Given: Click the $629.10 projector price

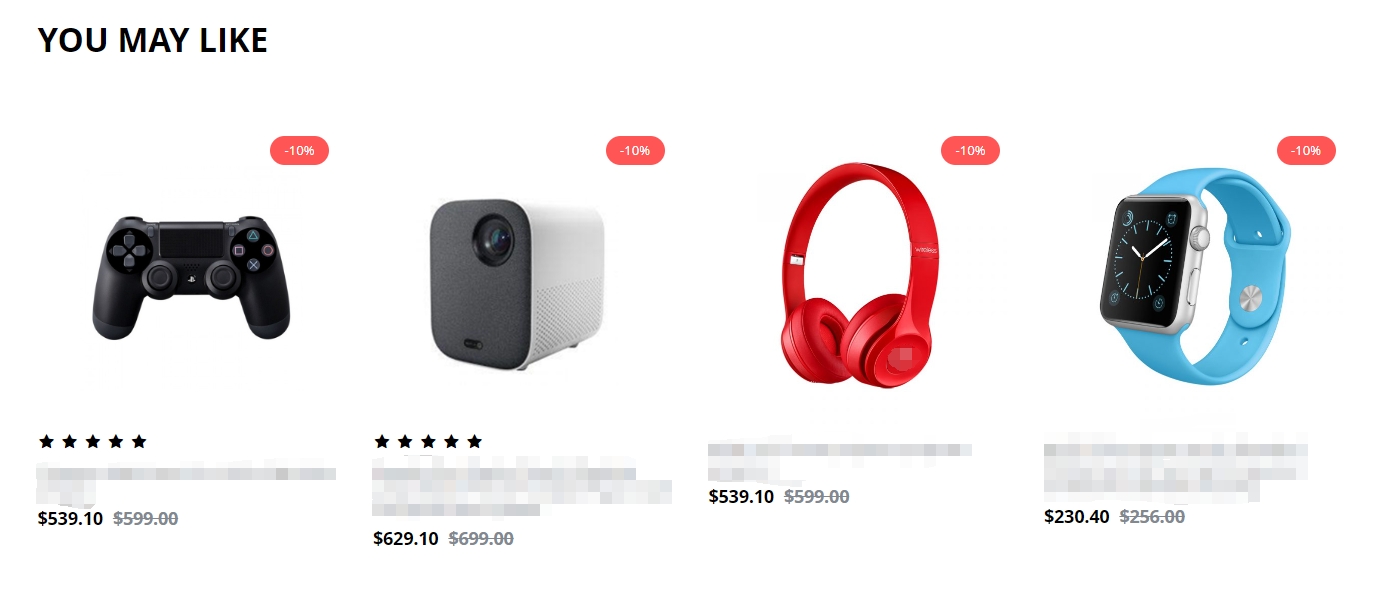Looking at the screenshot, I should tap(406, 539).
